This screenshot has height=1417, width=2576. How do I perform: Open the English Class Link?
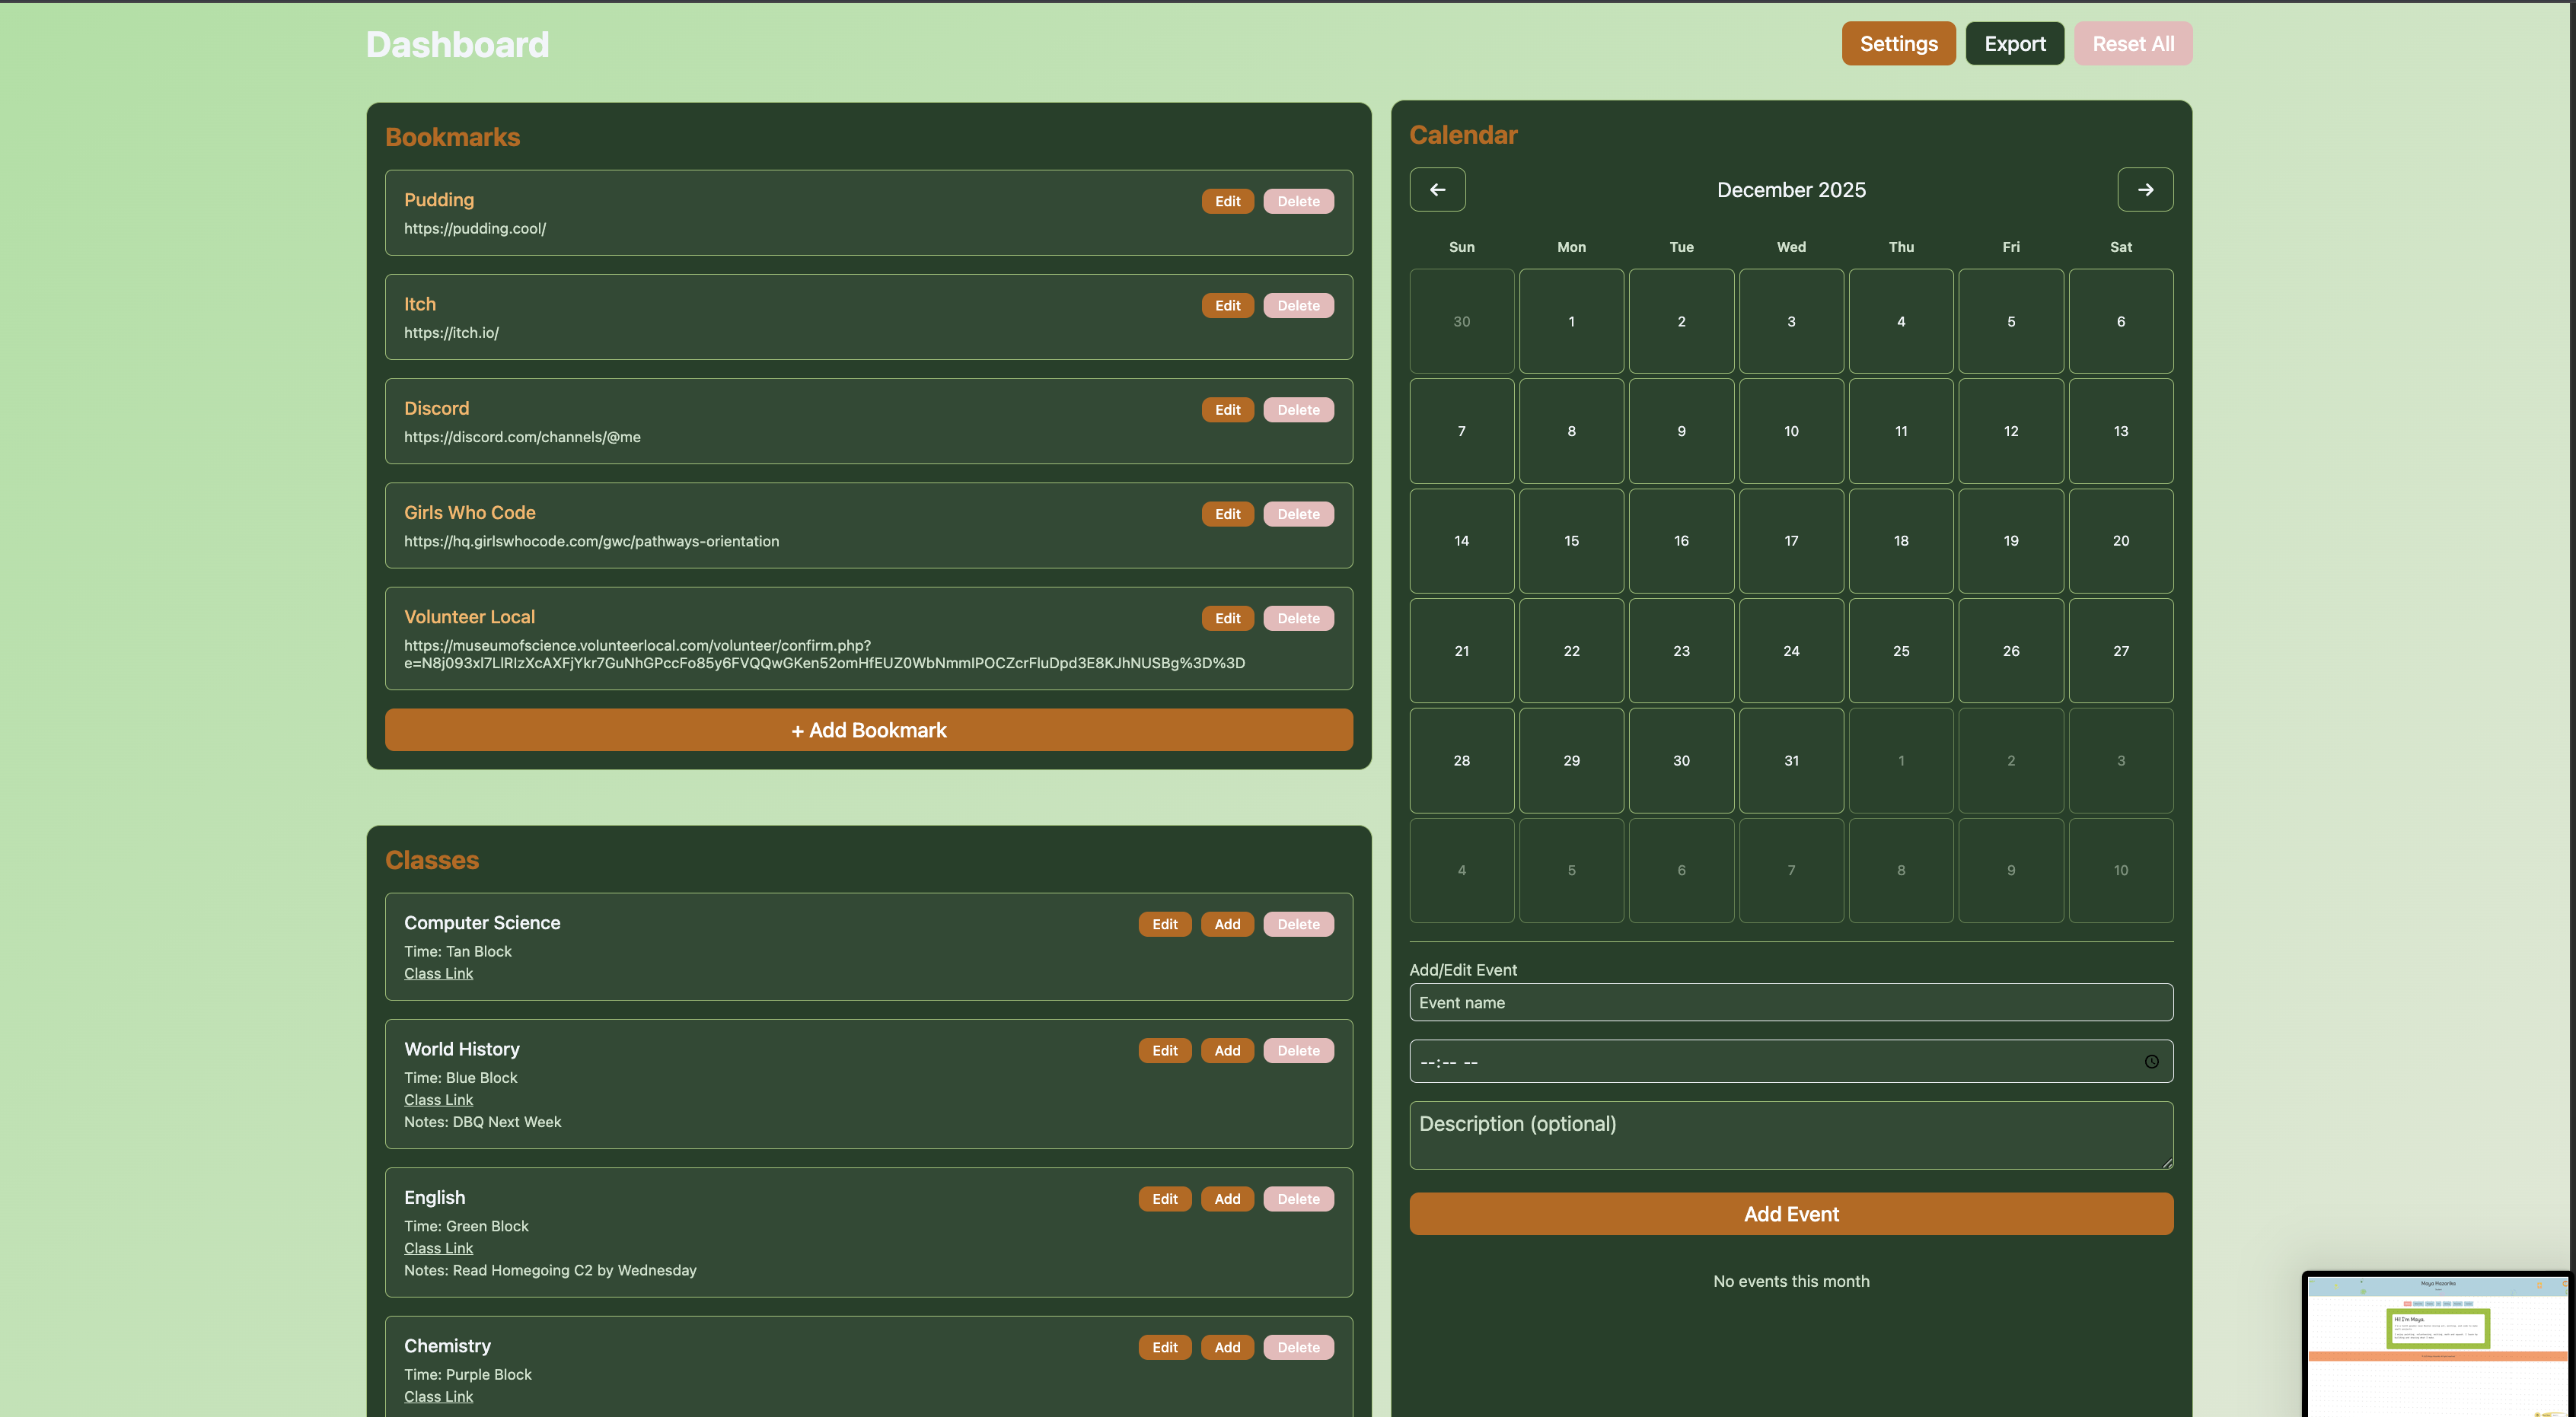pyautogui.click(x=438, y=1247)
